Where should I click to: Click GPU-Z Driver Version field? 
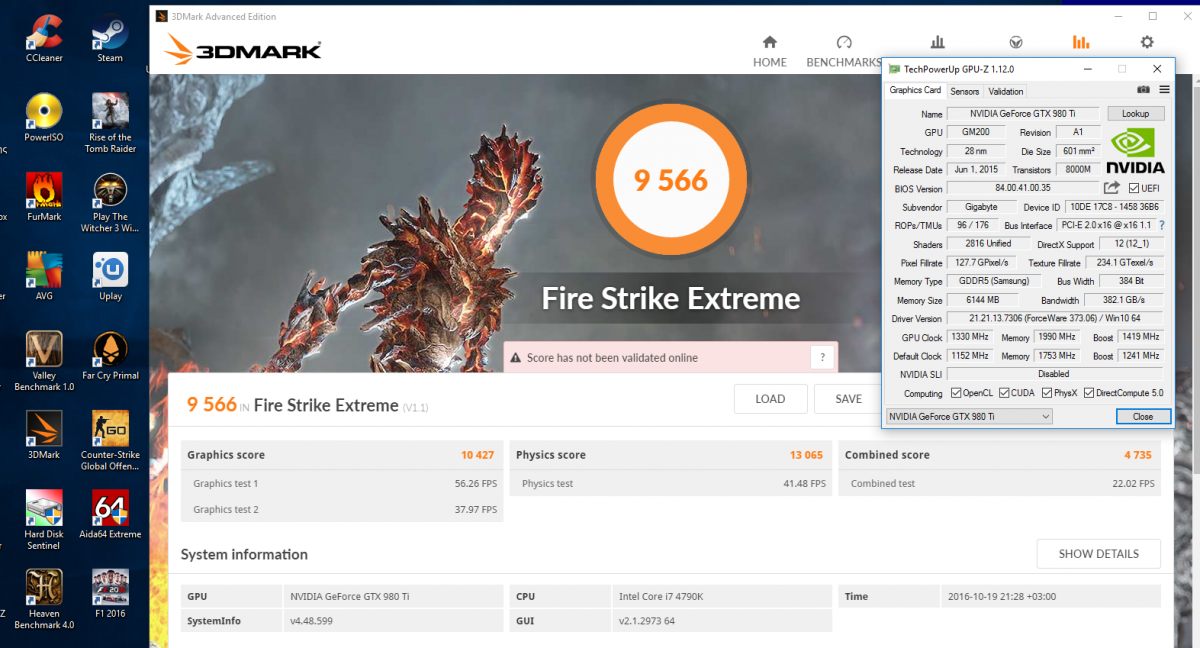(x=1055, y=318)
